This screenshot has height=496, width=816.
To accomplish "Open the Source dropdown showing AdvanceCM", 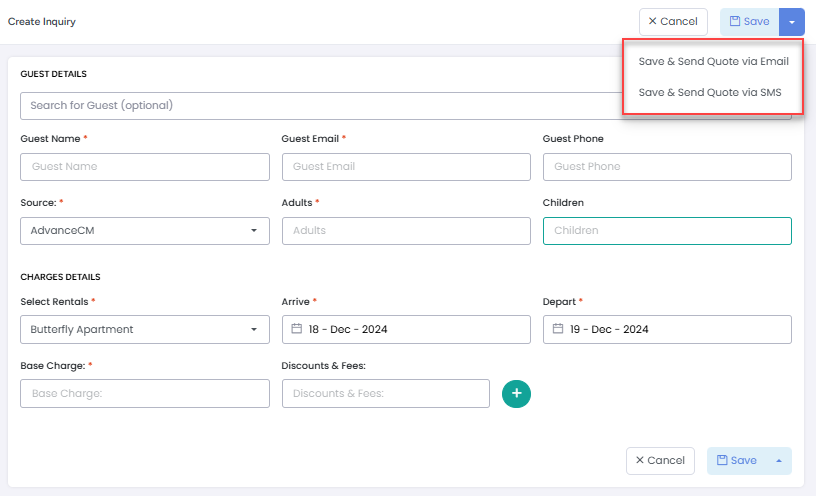I will click(x=145, y=231).
